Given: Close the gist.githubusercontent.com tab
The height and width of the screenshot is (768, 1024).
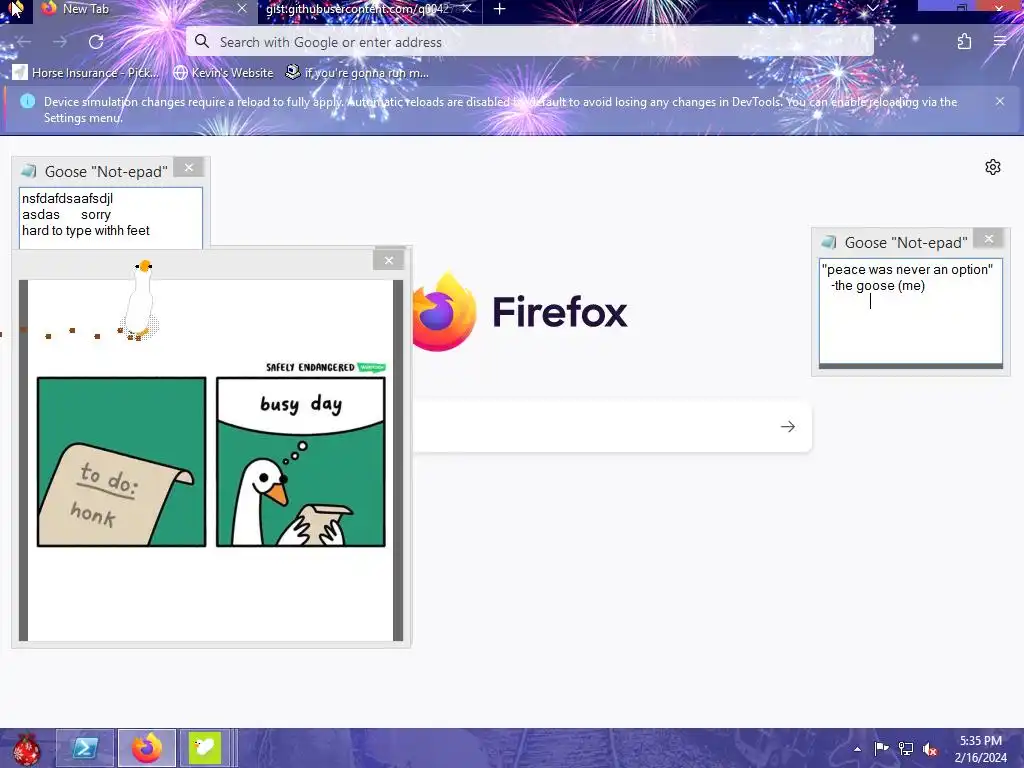Looking at the screenshot, I should point(467,8).
